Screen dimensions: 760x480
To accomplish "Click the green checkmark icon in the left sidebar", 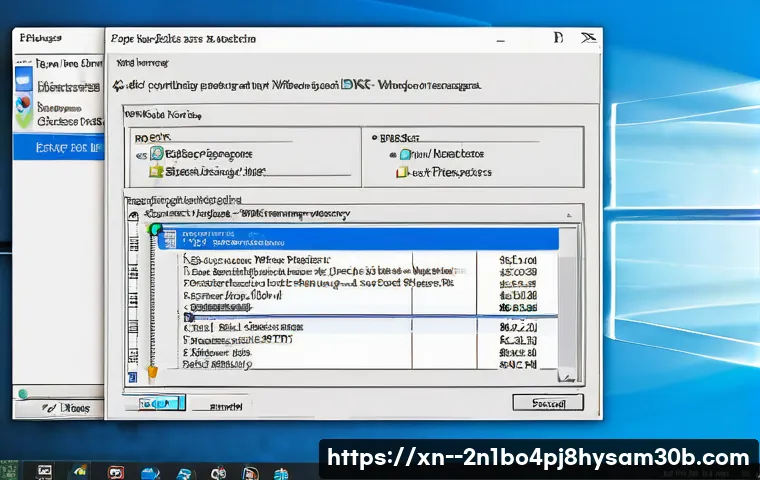I will coord(23,119).
